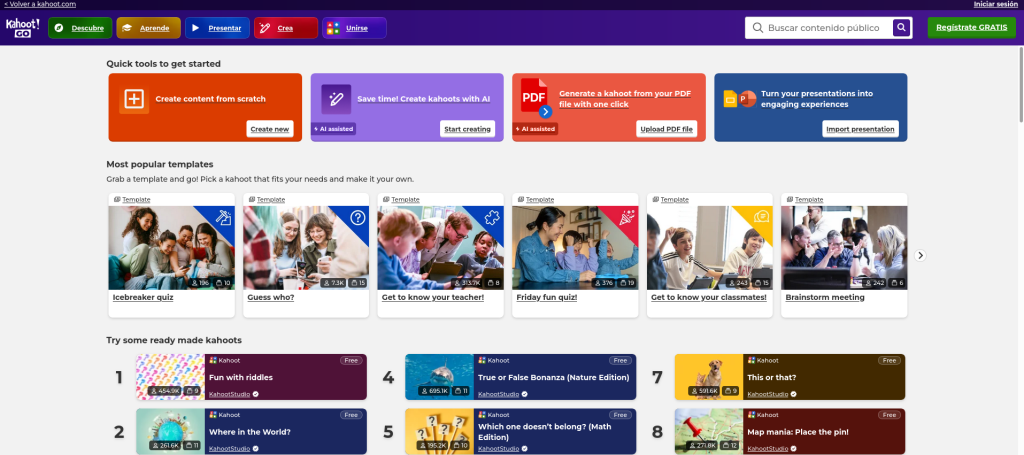Screen dimensions: 1024x455
Task: Go back via Volver a kahoot.com link
Action: click(40, 4)
